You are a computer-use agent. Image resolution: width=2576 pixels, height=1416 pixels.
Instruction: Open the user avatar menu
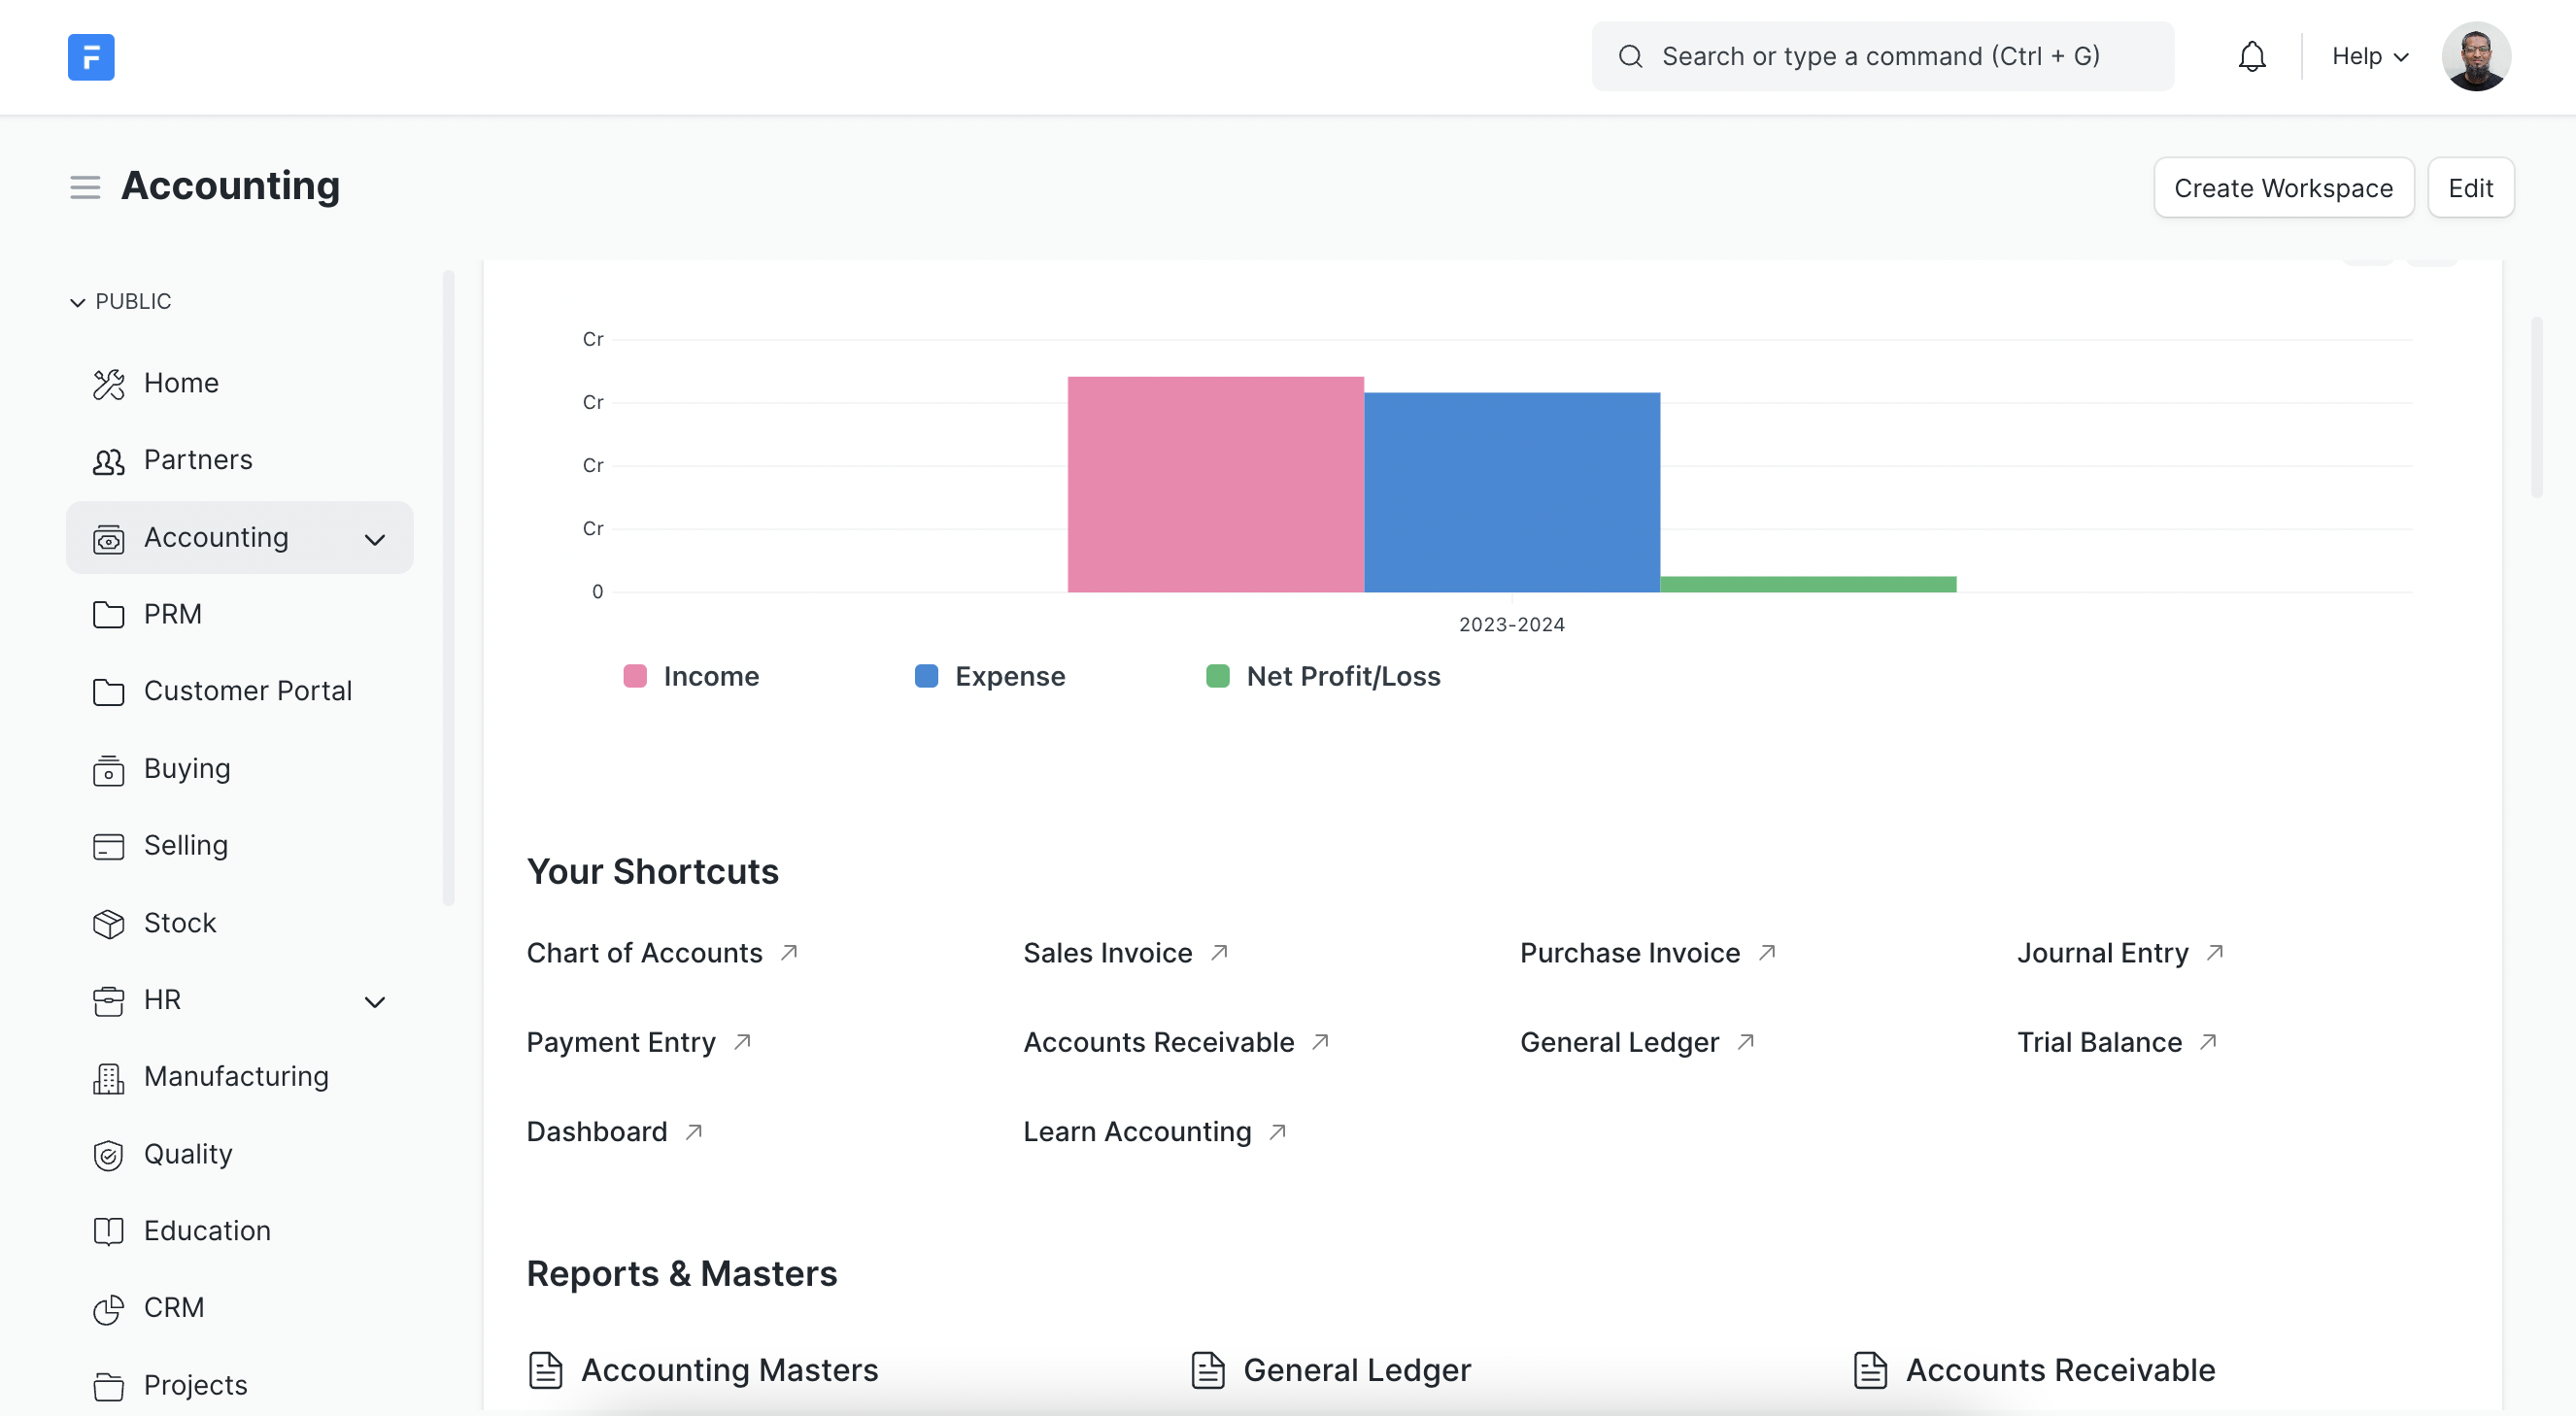pyautogui.click(x=2476, y=56)
